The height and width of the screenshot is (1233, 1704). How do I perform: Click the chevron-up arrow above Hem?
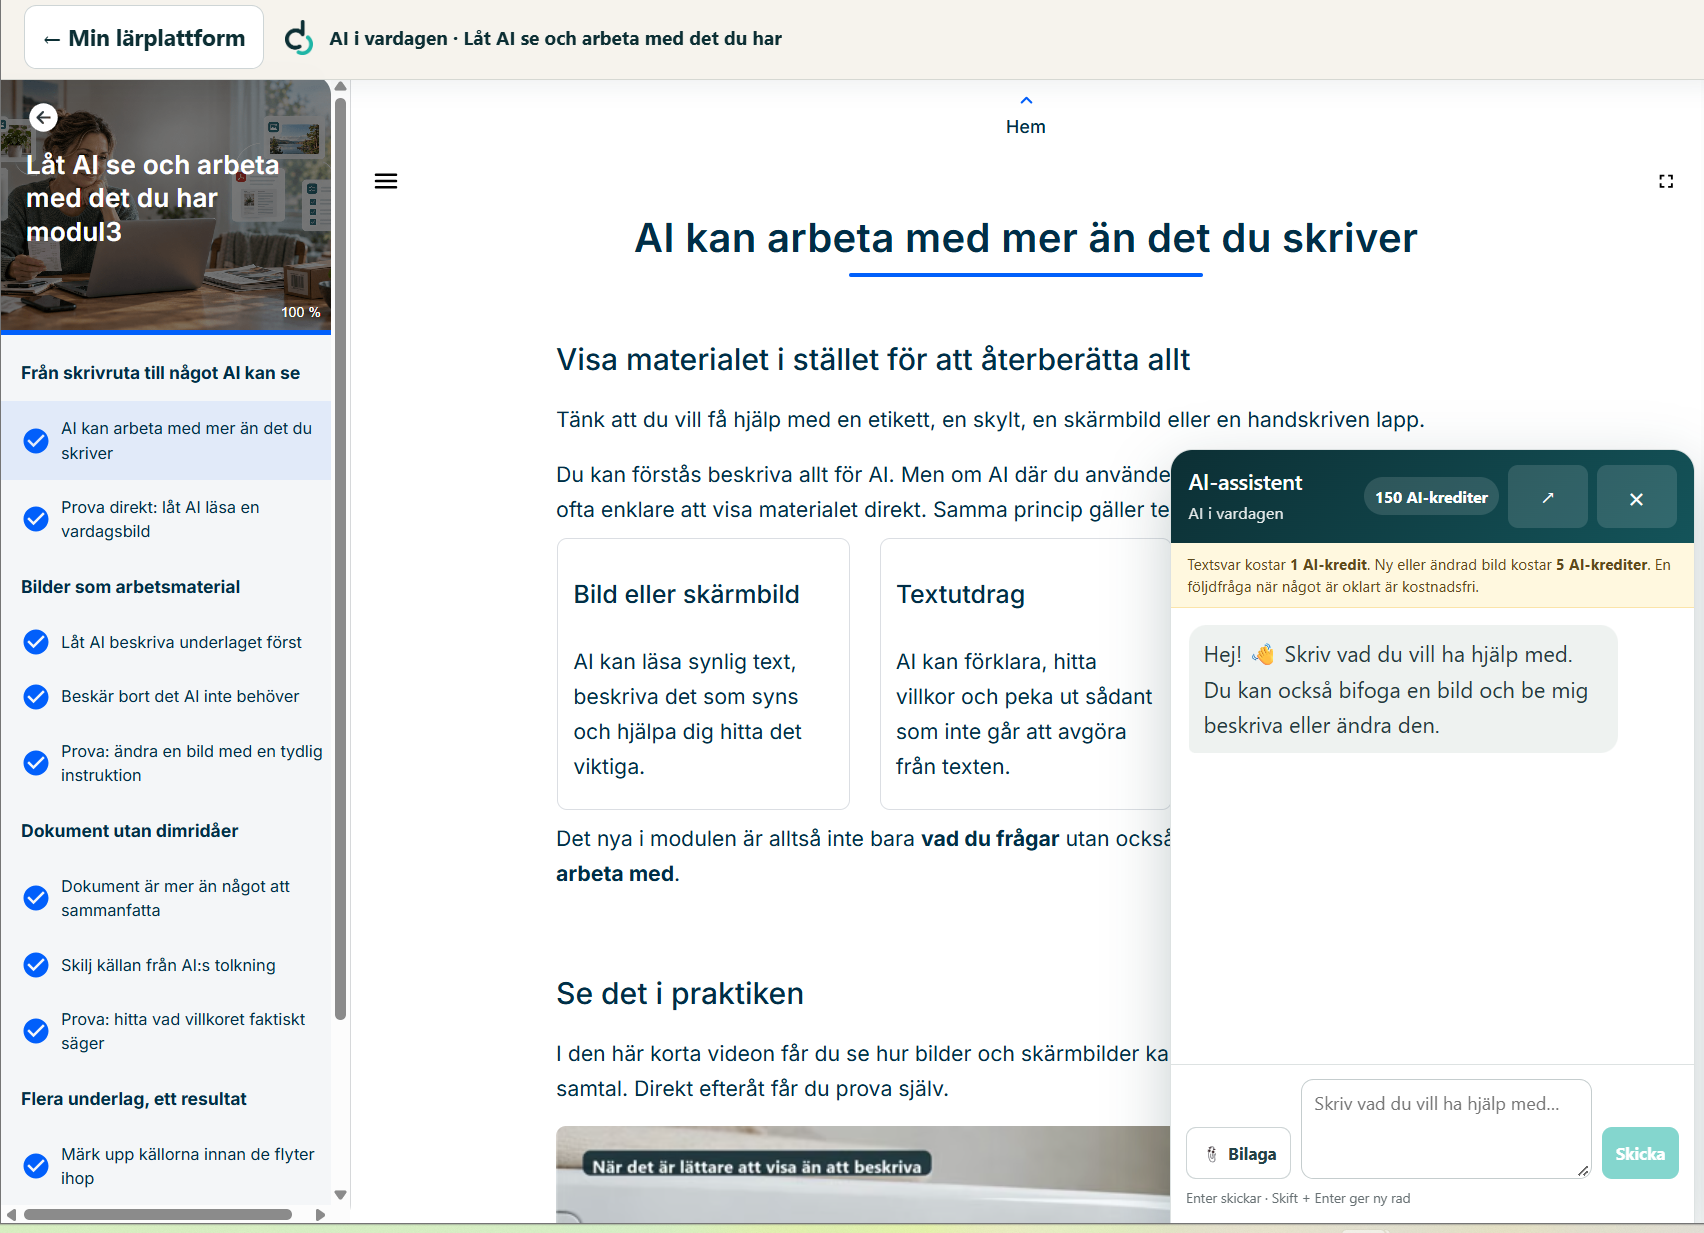1026,100
